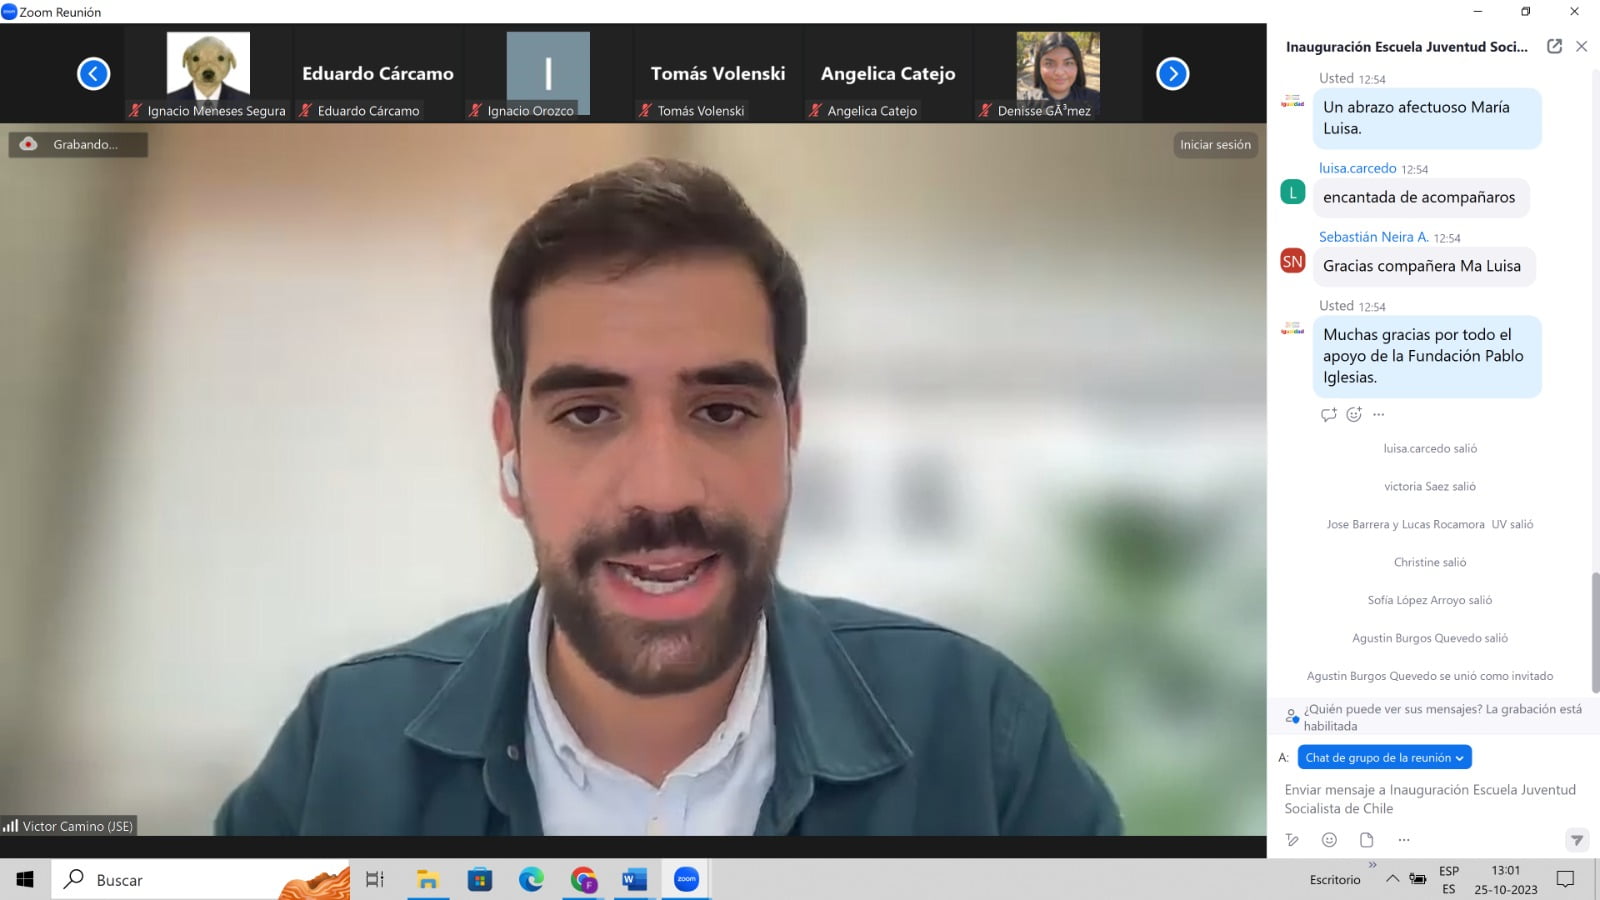Close the meeting chat panel
This screenshot has height=900, width=1600.
point(1581,46)
